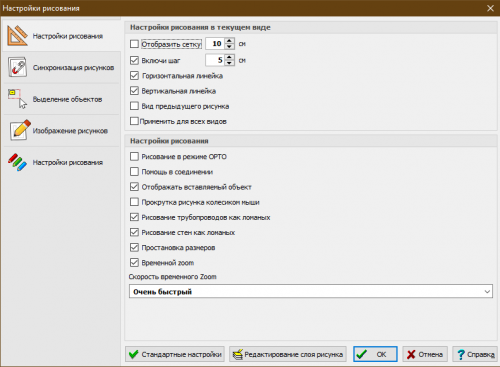Screen dimensions: 500x367
Task: Confirm settings with the OK button
Action: pyautogui.click(x=375, y=354)
